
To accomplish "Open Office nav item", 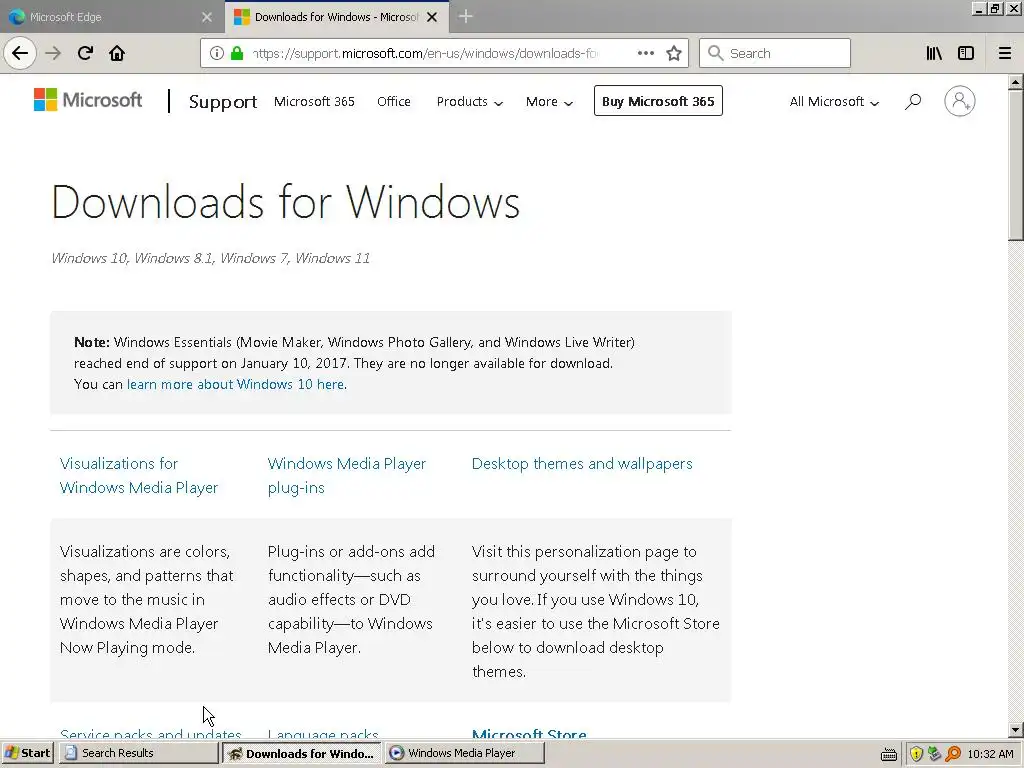I will pos(394,101).
